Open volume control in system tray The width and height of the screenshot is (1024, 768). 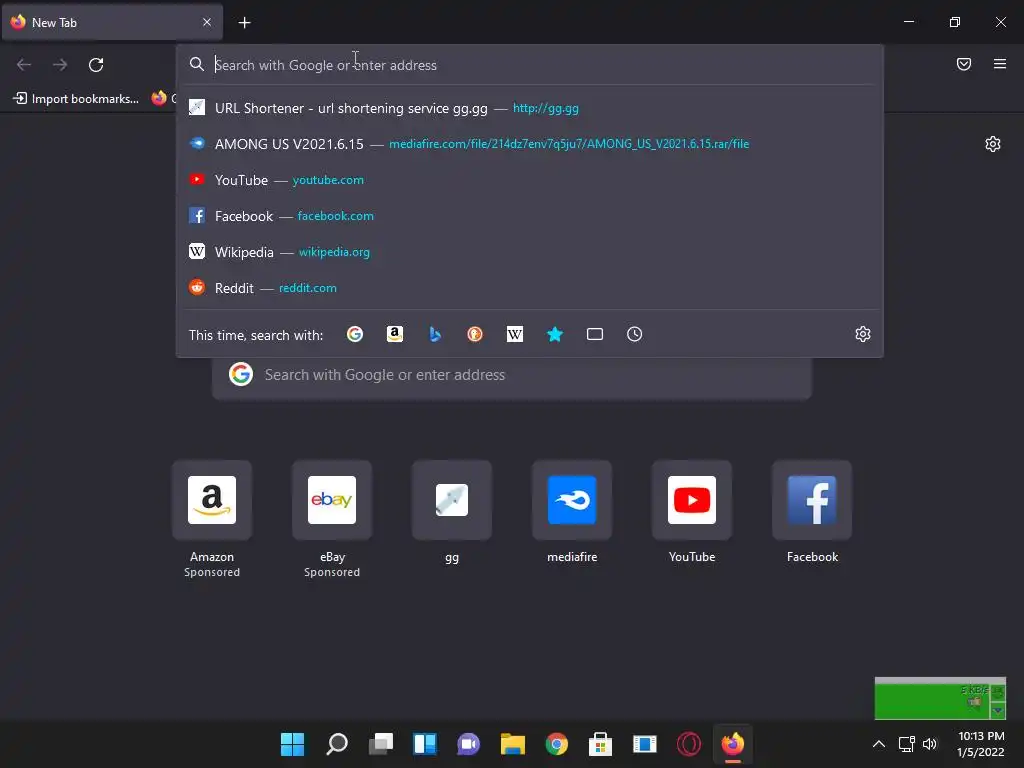[x=930, y=744]
